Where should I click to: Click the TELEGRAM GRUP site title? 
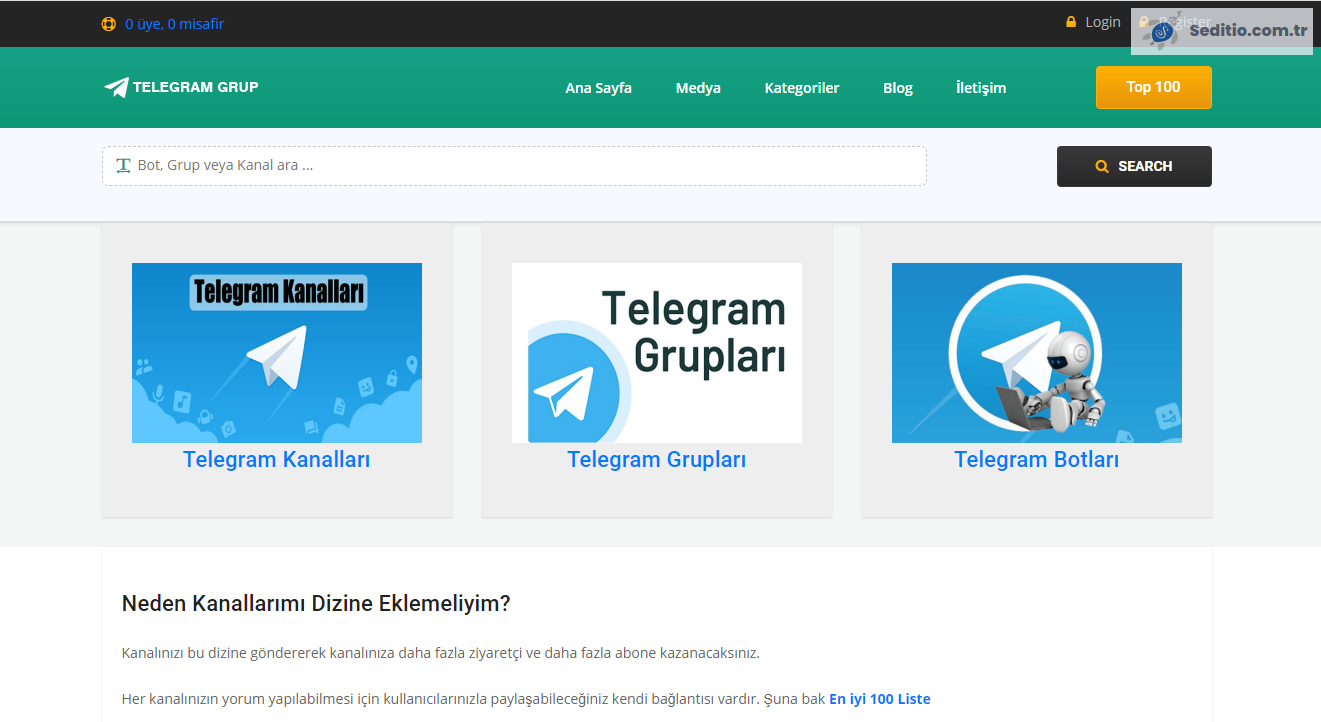pyautogui.click(x=196, y=87)
